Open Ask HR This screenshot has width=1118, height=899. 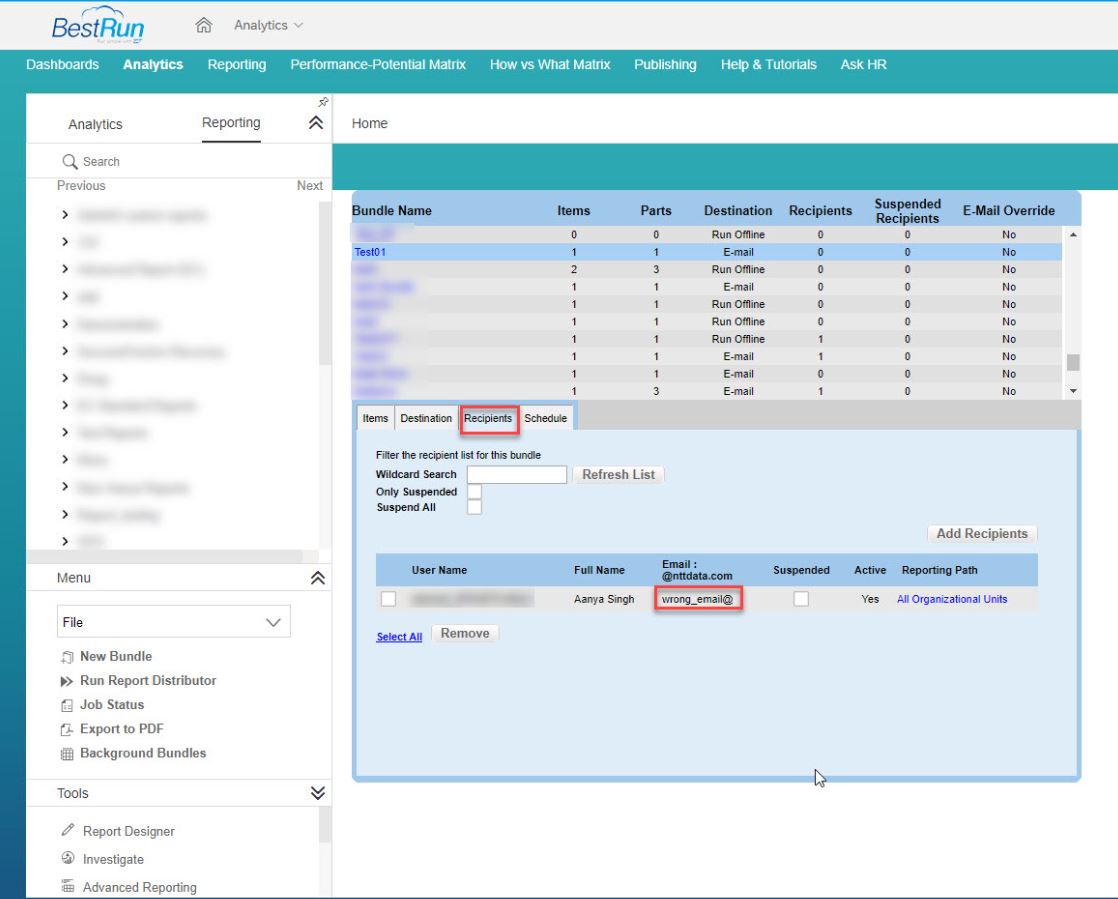pos(863,64)
